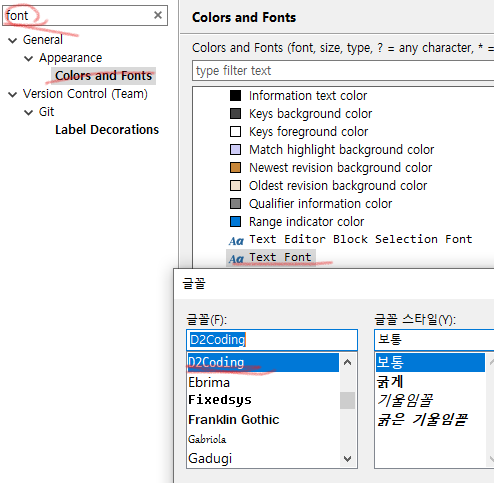
Task: Select 'Information text color' entry
Action: (x=308, y=96)
